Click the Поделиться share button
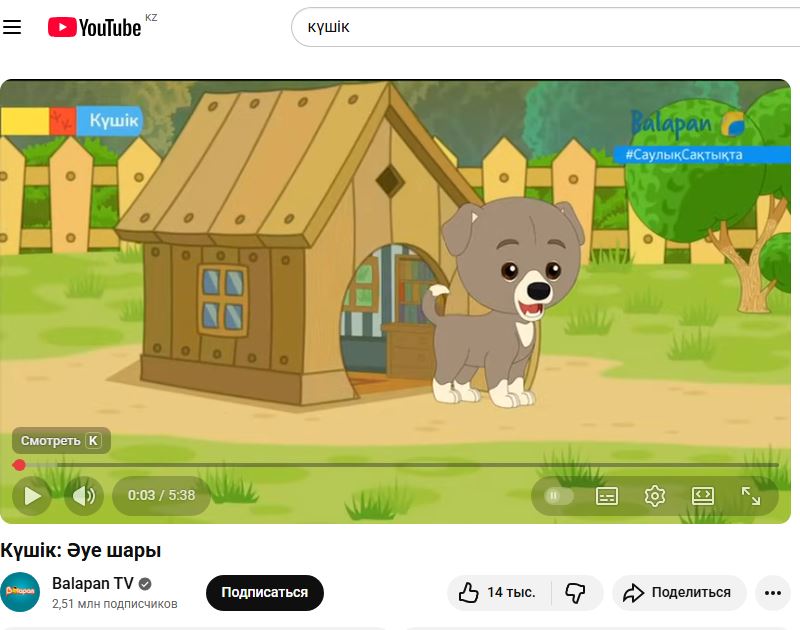800x630 pixels. point(679,593)
